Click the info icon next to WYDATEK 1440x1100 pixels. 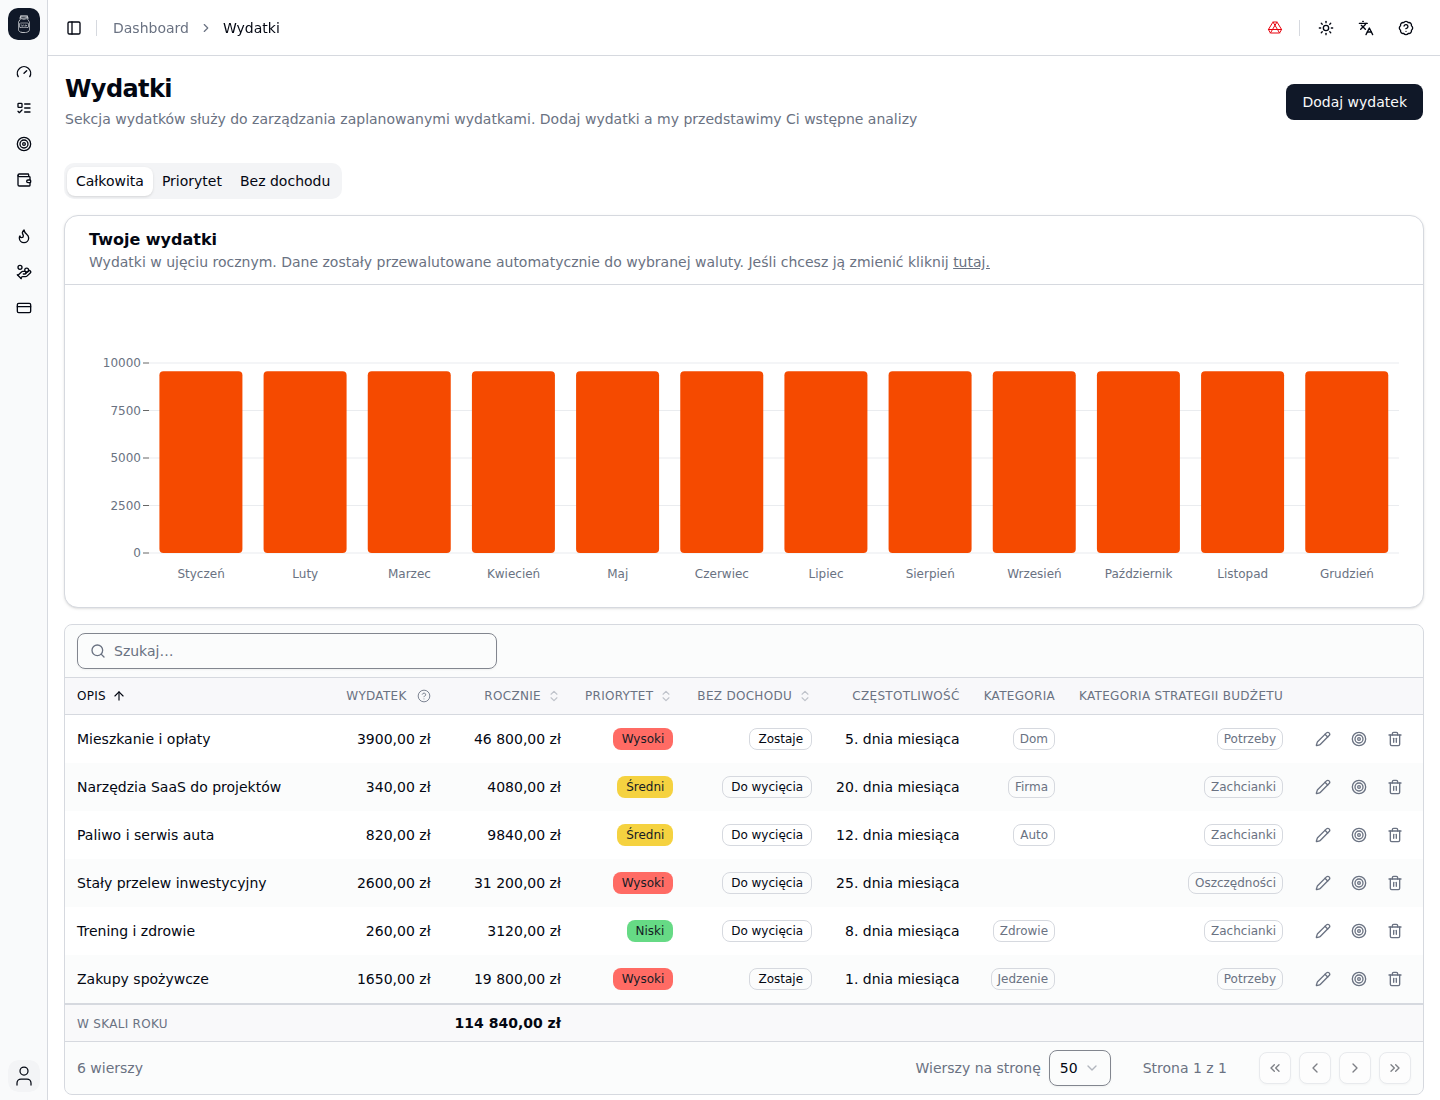424,696
